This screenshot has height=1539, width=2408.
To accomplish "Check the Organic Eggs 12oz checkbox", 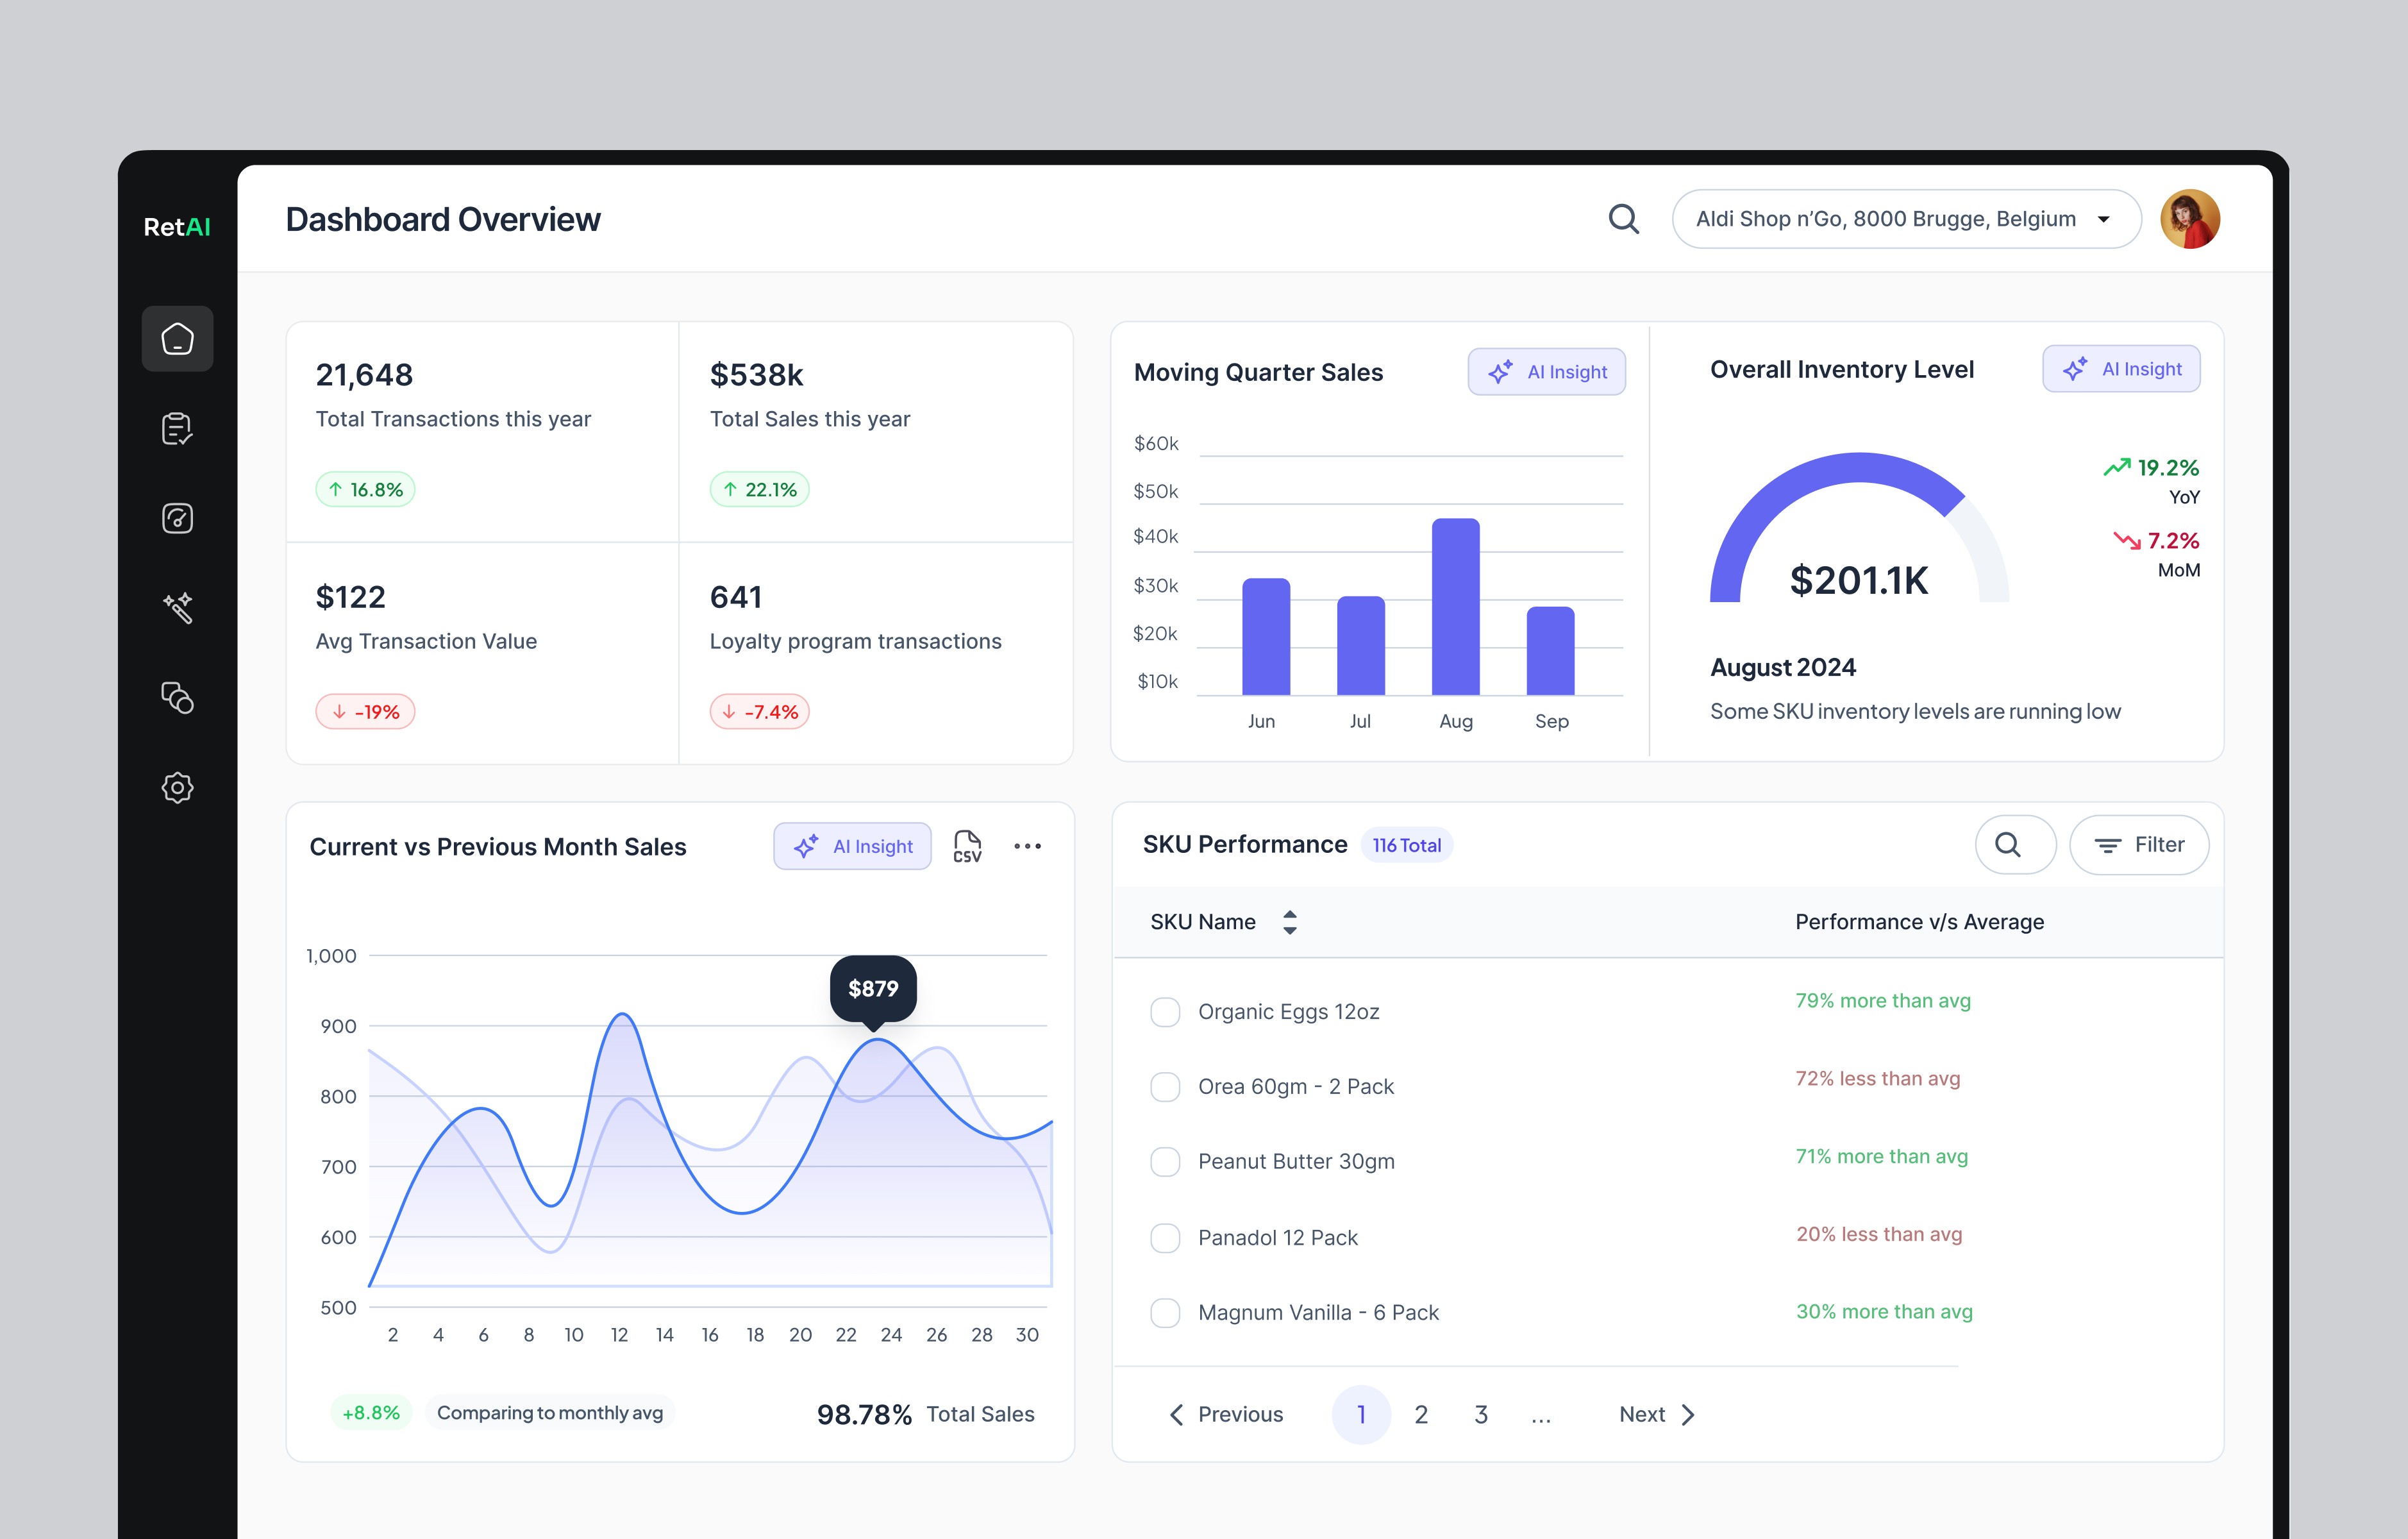I will pyautogui.click(x=1165, y=1011).
